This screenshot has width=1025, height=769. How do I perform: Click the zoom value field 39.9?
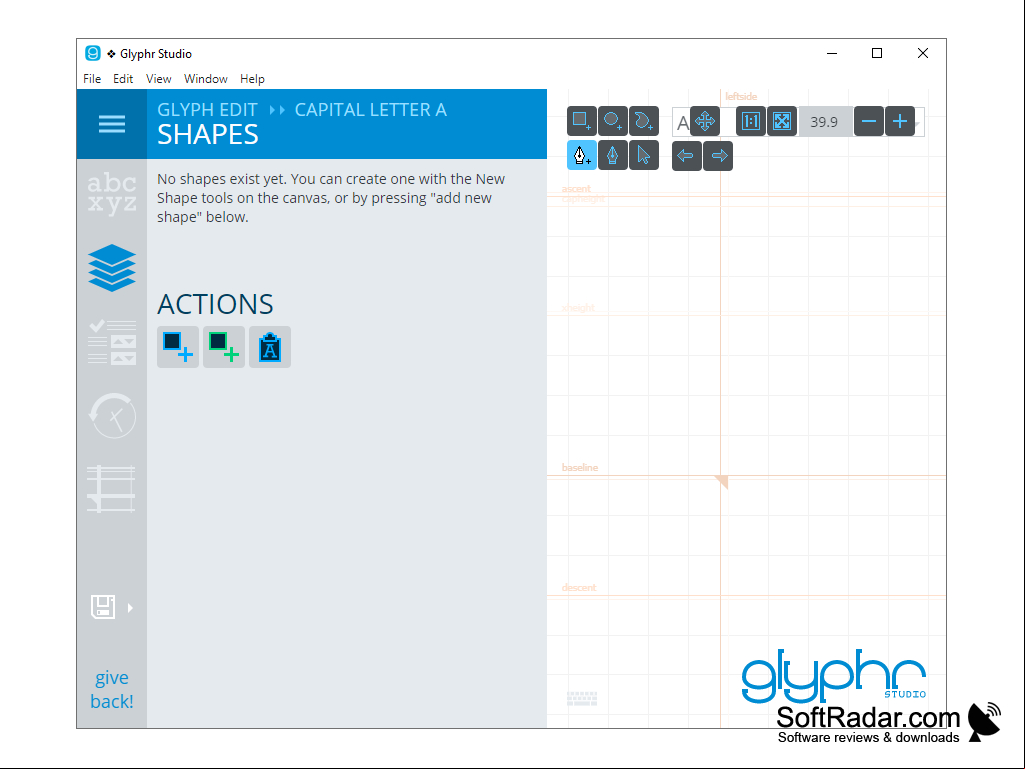pos(824,122)
